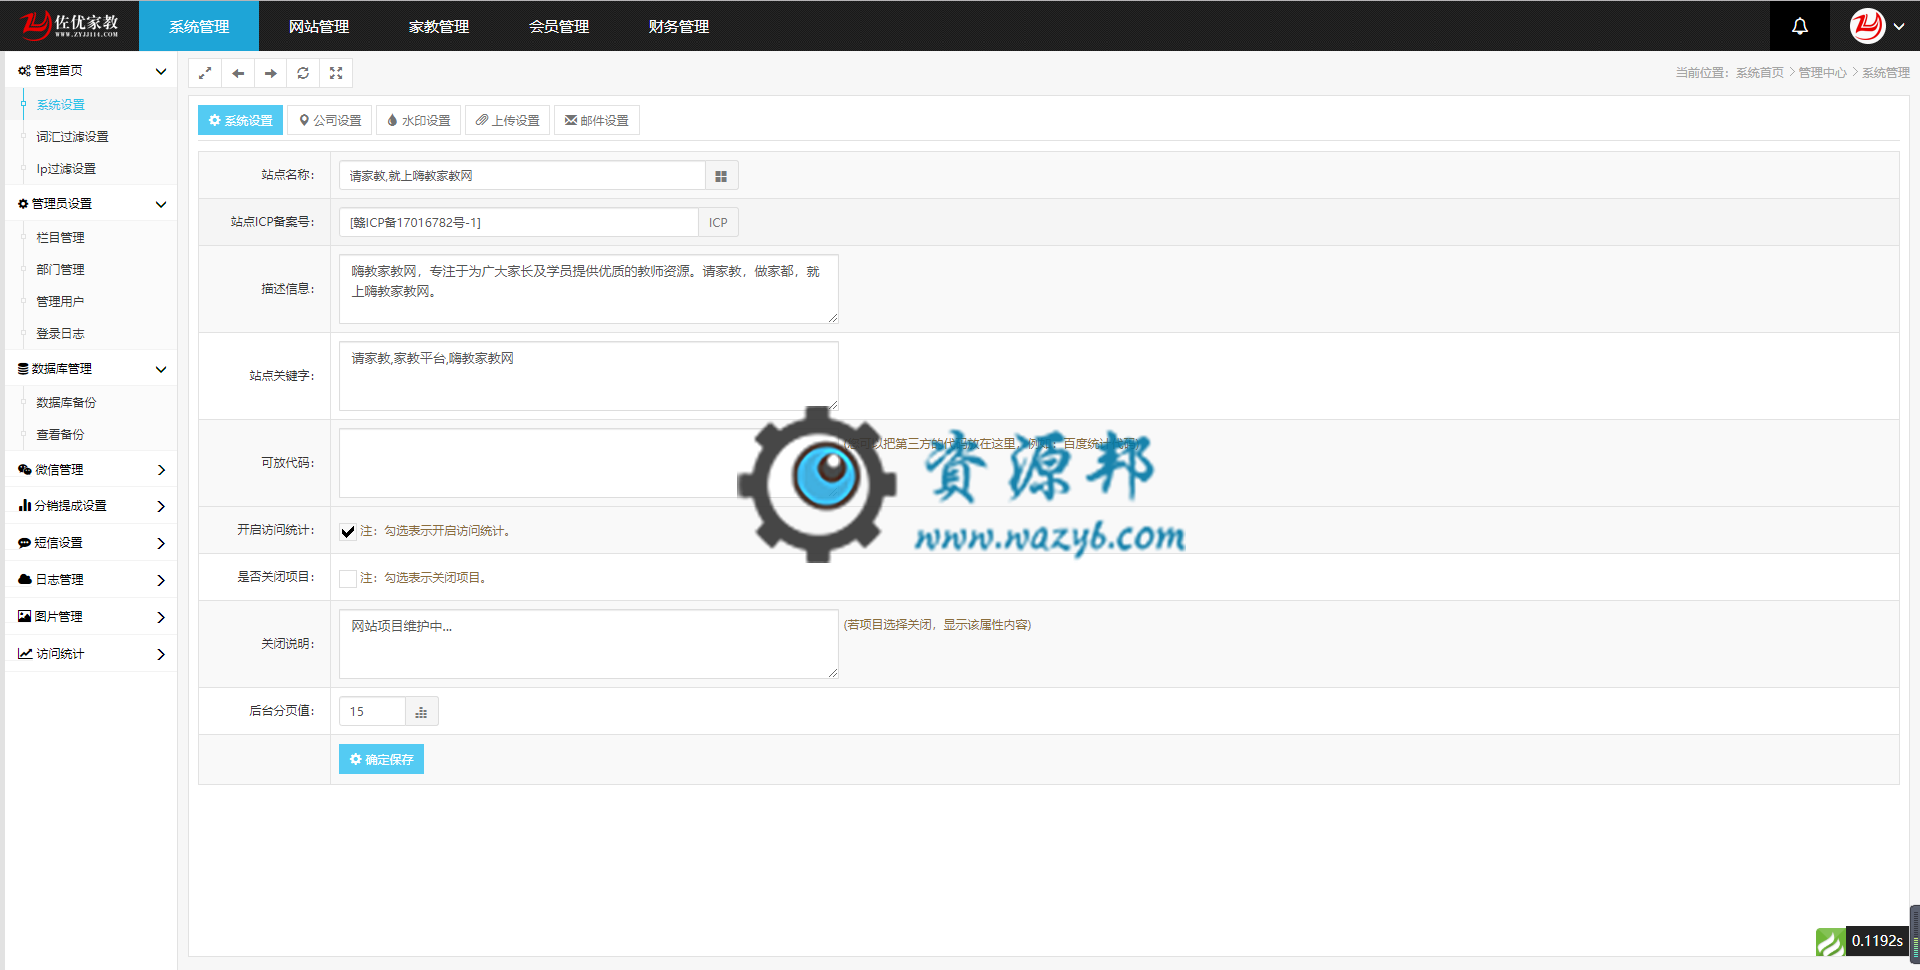Open 管理用户 in sidebar
The height and width of the screenshot is (970, 1920).
60,302
